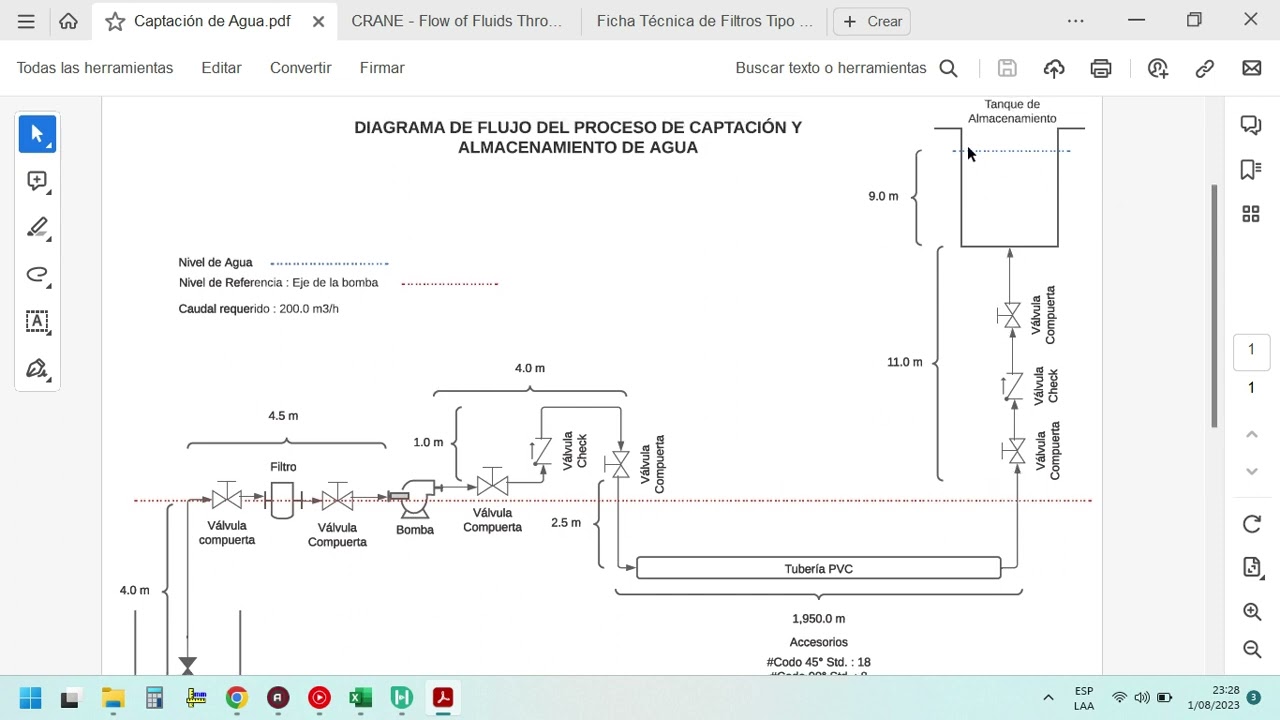Click the vertical document scrollbar
Screen dimensions: 1280x720
click(x=1216, y=306)
